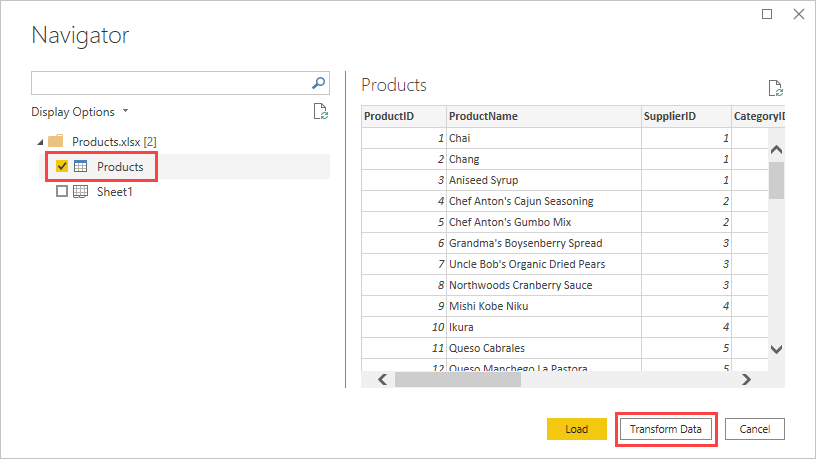Viewport: 816px width, 459px height.
Task: Collapse the Products.xlsx tree node
Action: pos(39,141)
